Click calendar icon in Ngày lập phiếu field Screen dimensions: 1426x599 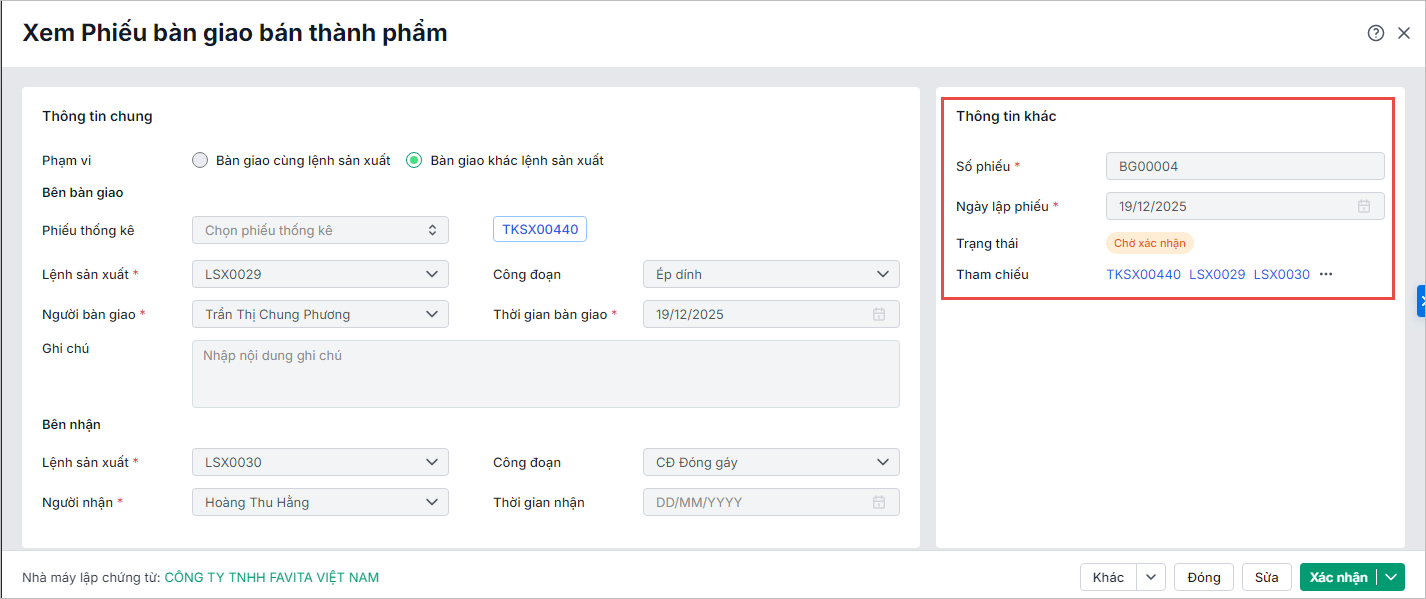click(1364, 207)
